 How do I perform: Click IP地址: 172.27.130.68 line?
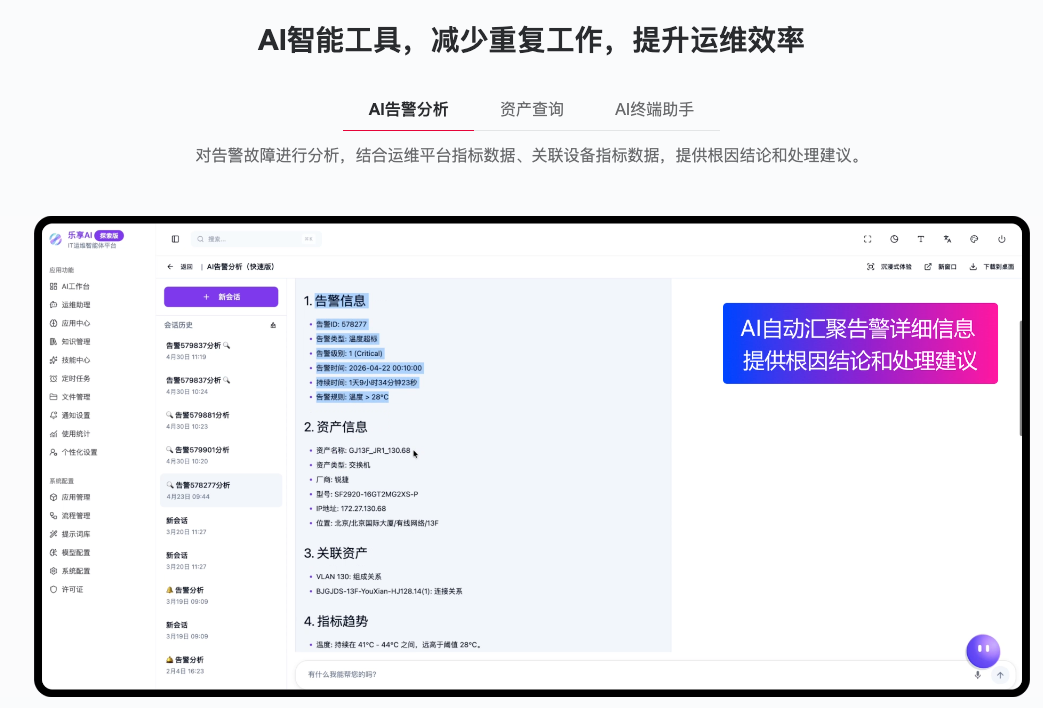(351, 508)
